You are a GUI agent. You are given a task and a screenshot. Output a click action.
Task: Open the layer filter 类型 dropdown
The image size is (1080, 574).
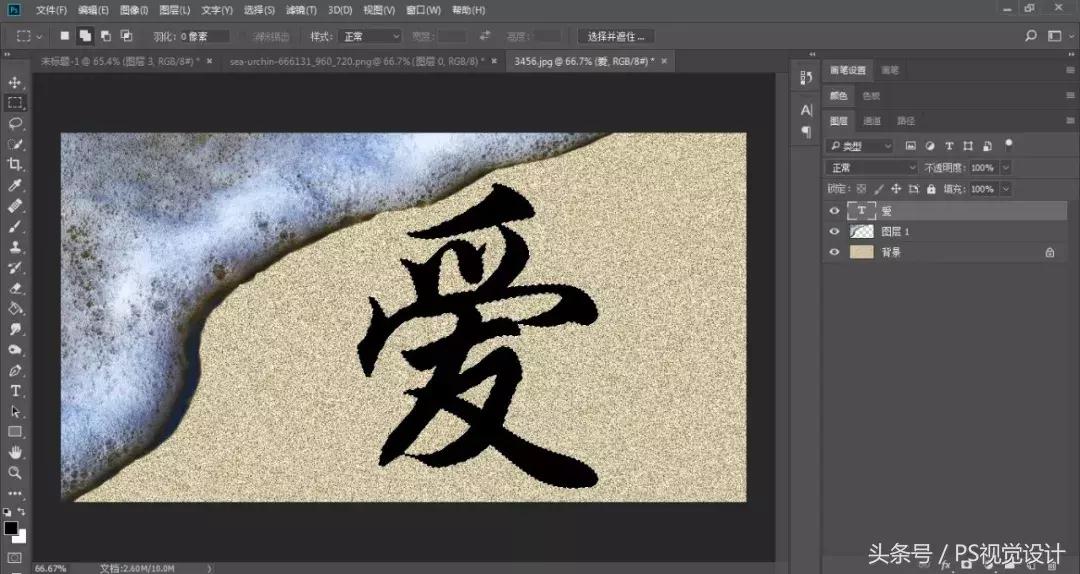(x=860, y=146)
